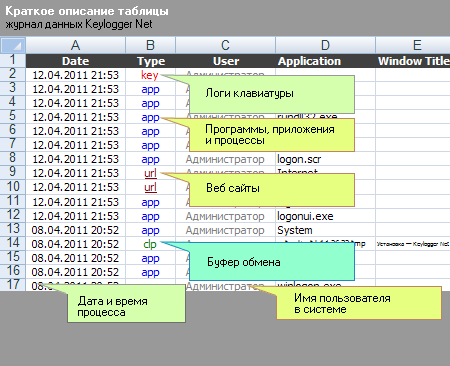The height and width of the screenshot is (366, 450).
Task: Select row 3 header
Action: tap(13, 88)
